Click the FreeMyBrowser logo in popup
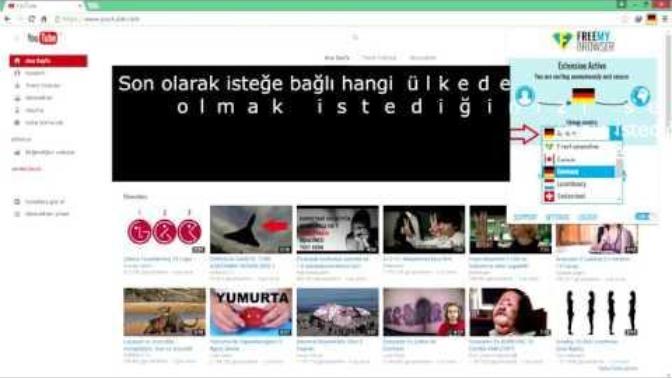This screenshot has height=378, width=672. (583, 42)
